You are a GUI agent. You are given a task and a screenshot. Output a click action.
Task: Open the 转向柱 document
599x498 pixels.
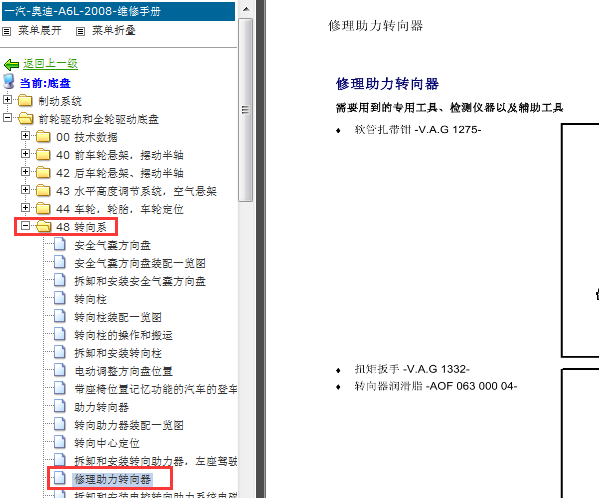91,299
